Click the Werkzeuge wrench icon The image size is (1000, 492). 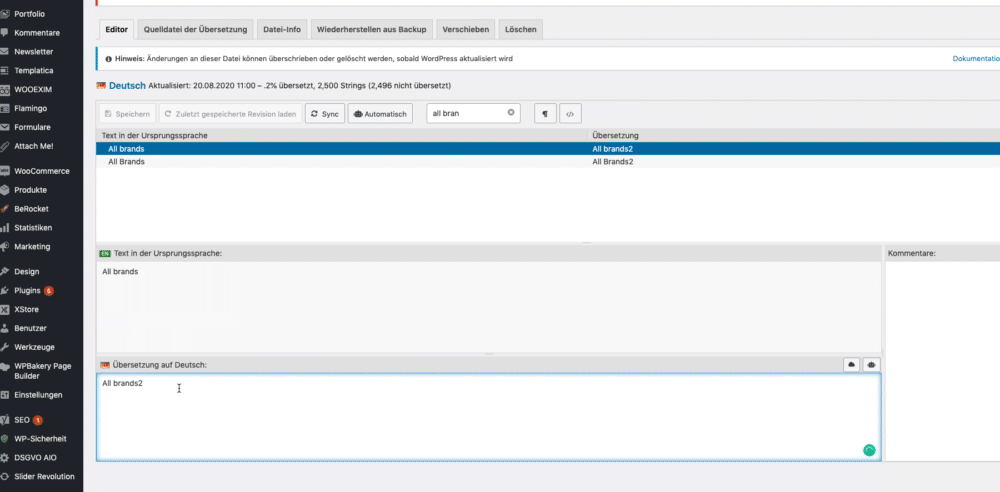click(x=4, y=347)
